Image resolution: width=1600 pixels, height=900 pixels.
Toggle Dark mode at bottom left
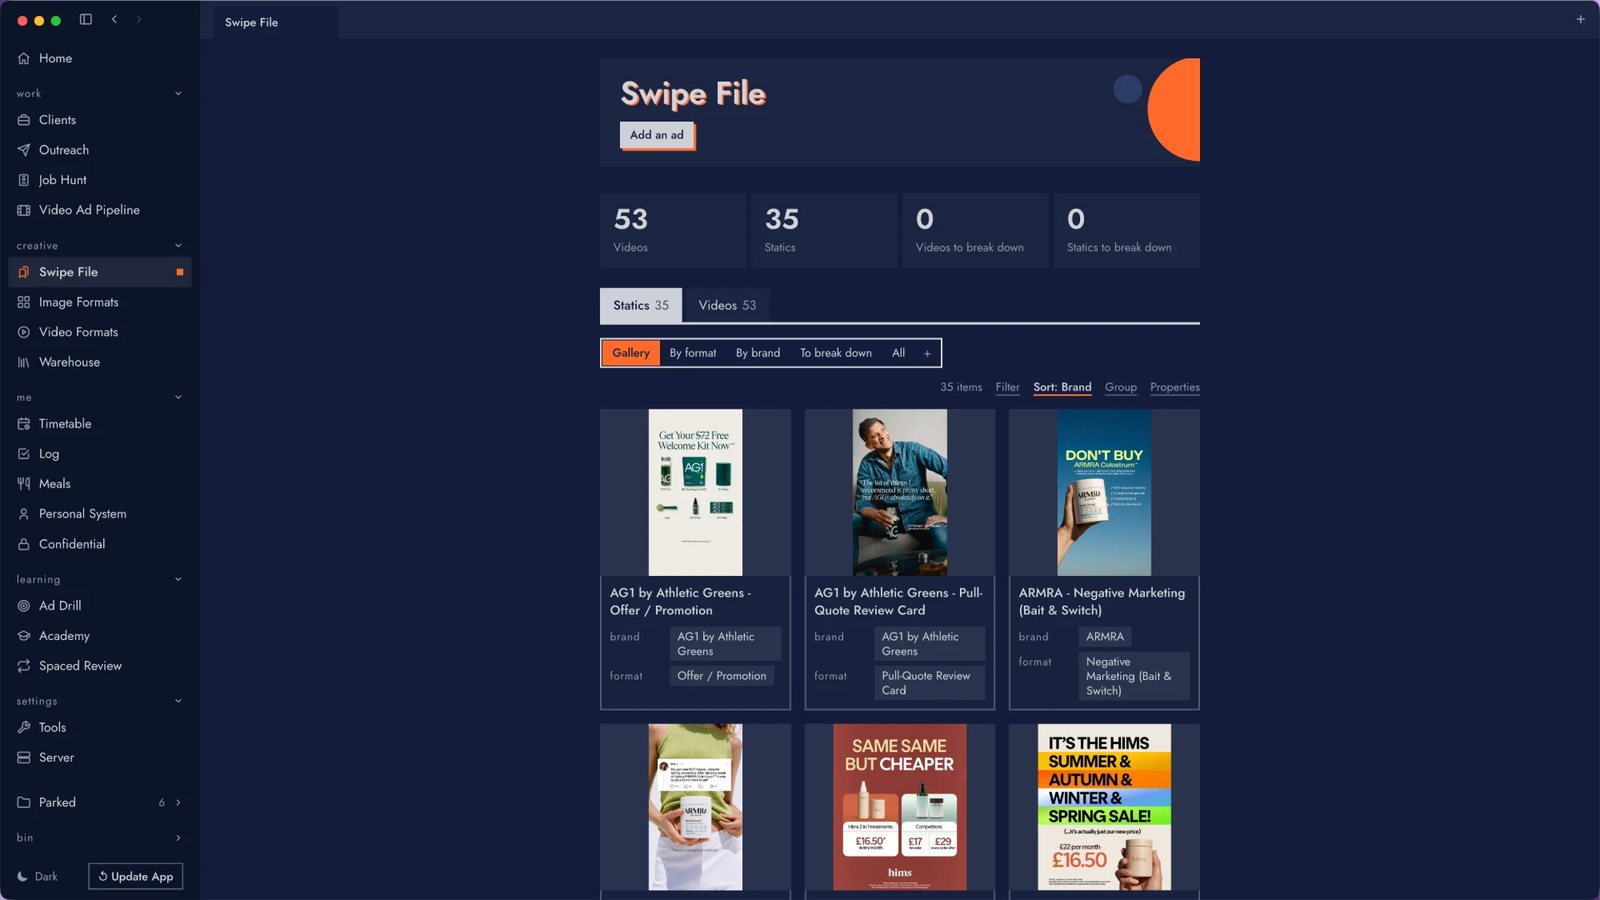[x=38, y=877]
